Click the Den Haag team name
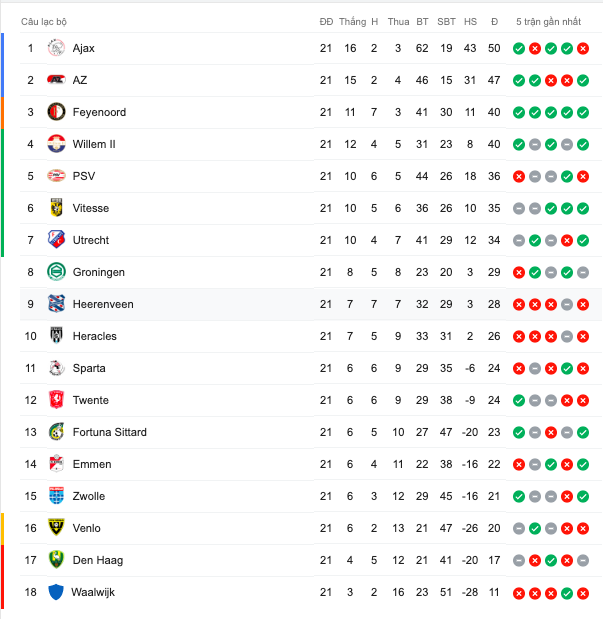 point(98,560)
